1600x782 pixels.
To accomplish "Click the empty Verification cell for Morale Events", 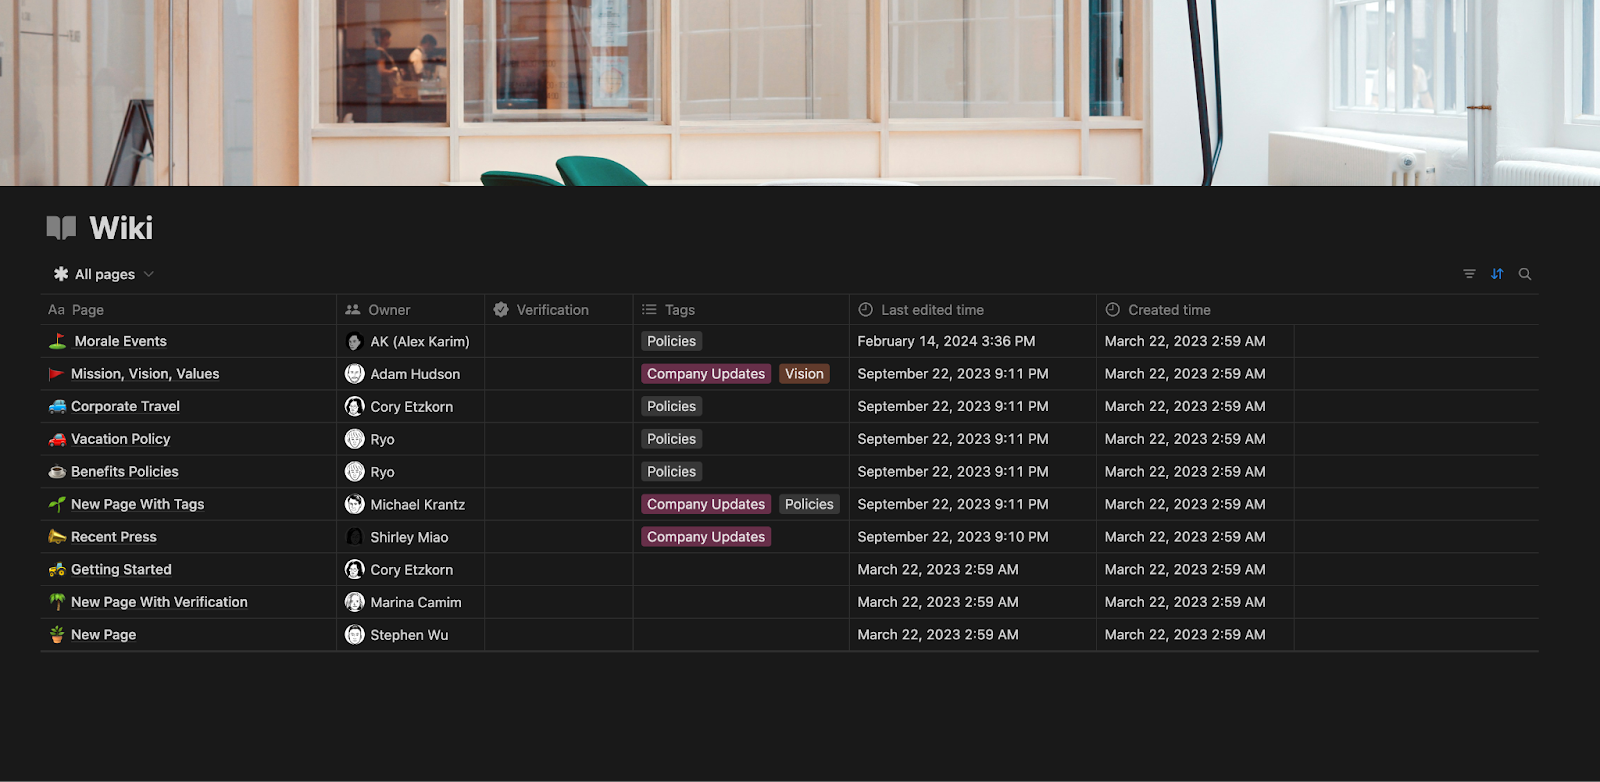I will pyautogui.click(x=558, y=341).
